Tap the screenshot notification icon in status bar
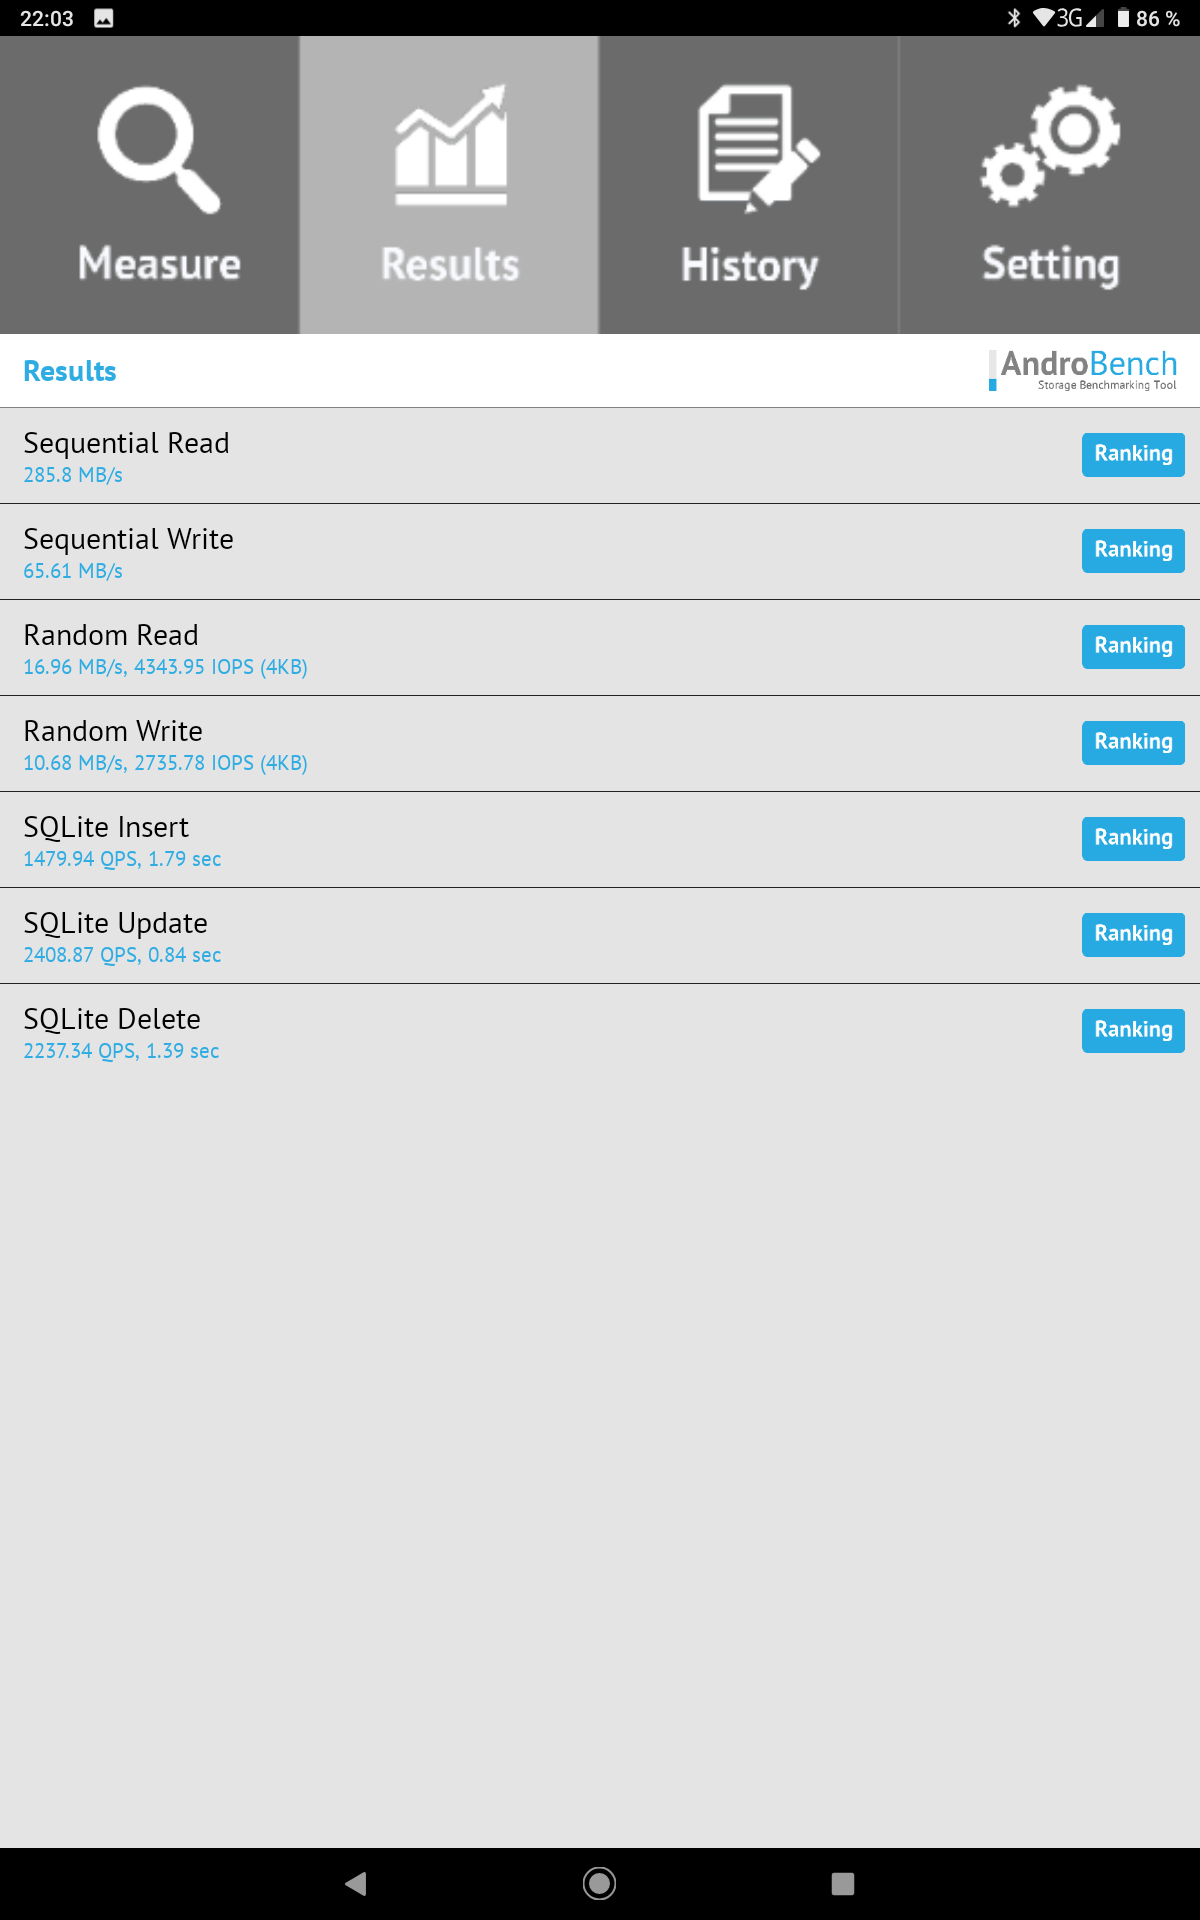Viewport: 1200px width, 1920px height. (104, 18)
